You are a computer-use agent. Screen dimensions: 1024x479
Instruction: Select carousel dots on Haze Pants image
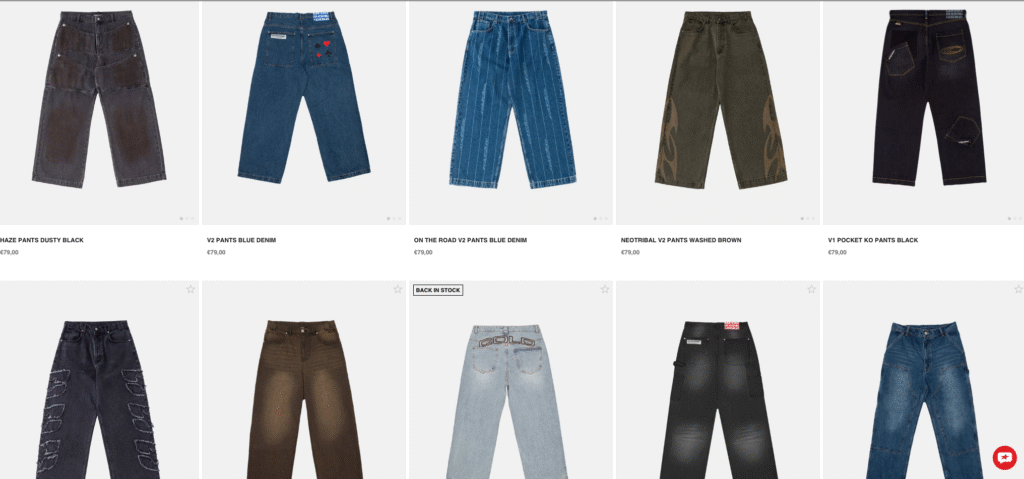point(187,219)
